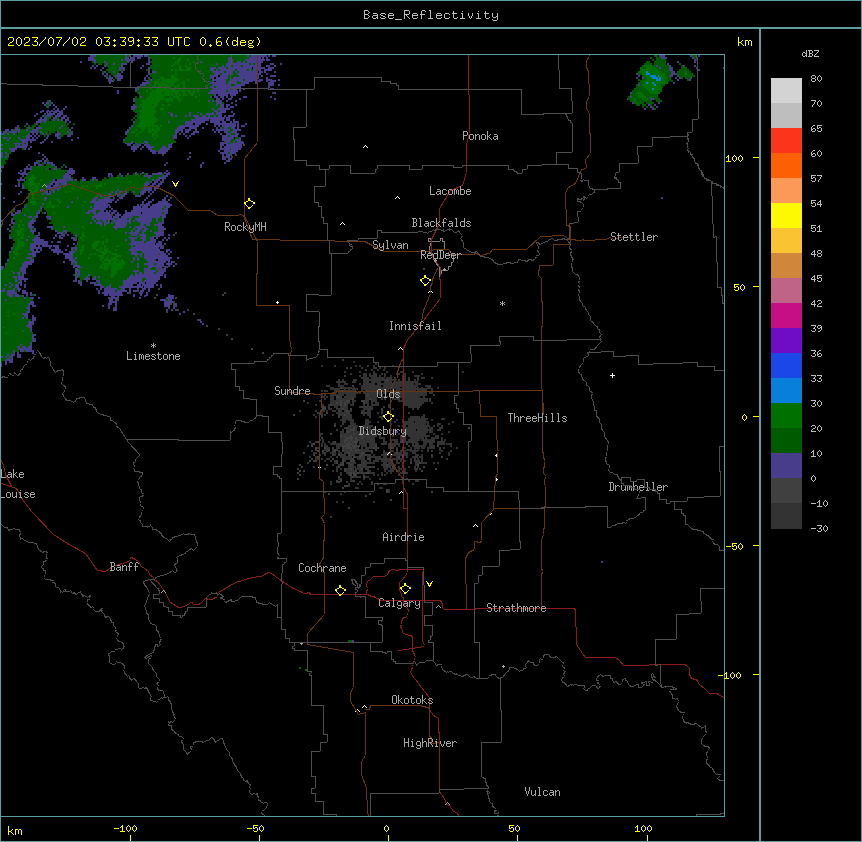Click the Sylvan label
Viewport: 862px width, 842px height.
(390, 245)
